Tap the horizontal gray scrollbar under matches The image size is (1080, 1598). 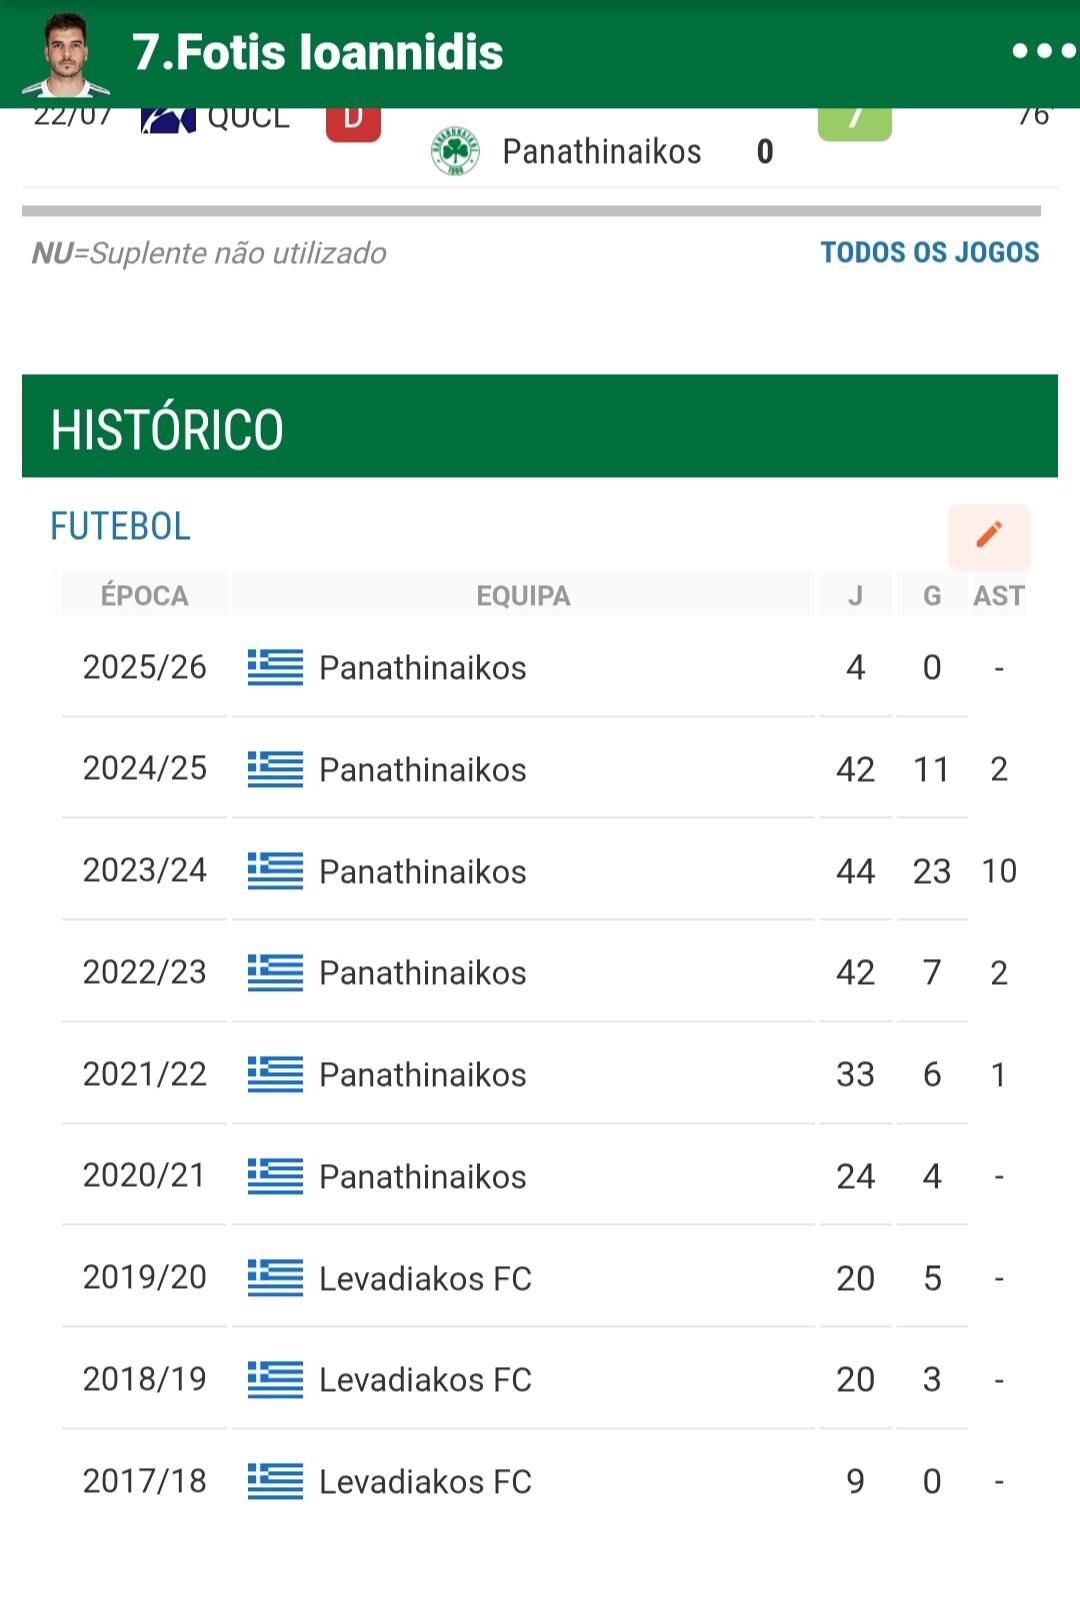(531, 211)
